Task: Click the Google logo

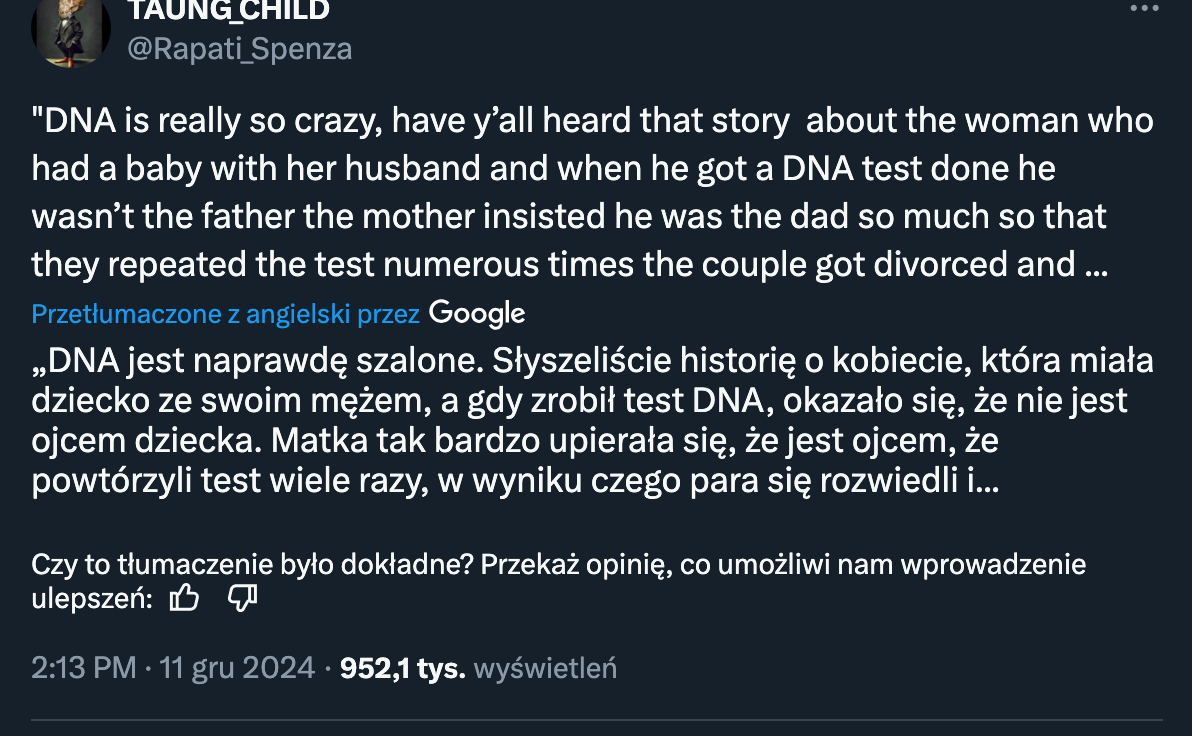Action: point(476,313)
